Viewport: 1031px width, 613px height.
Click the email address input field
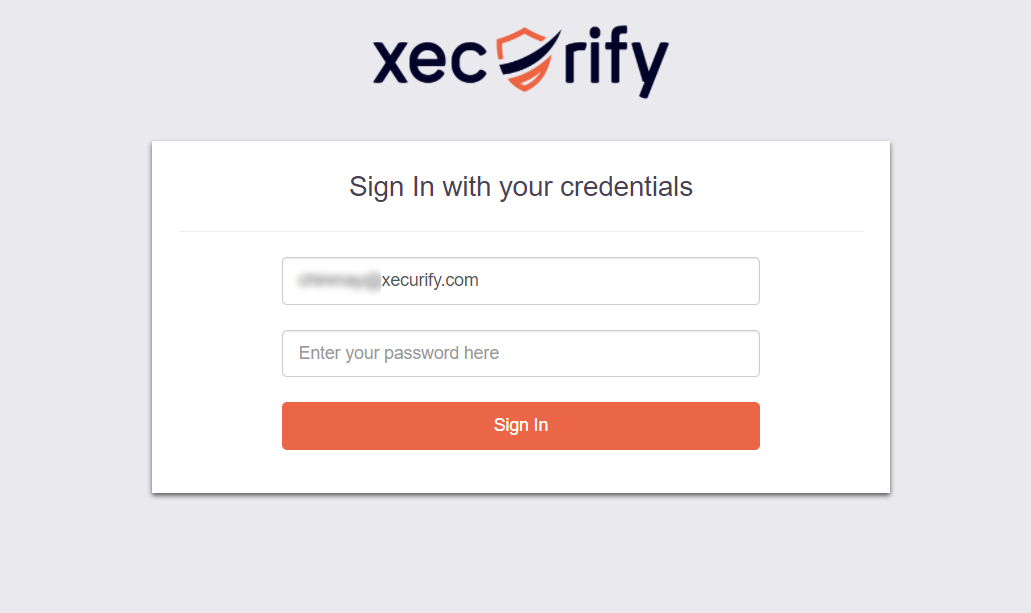[520, 281]
